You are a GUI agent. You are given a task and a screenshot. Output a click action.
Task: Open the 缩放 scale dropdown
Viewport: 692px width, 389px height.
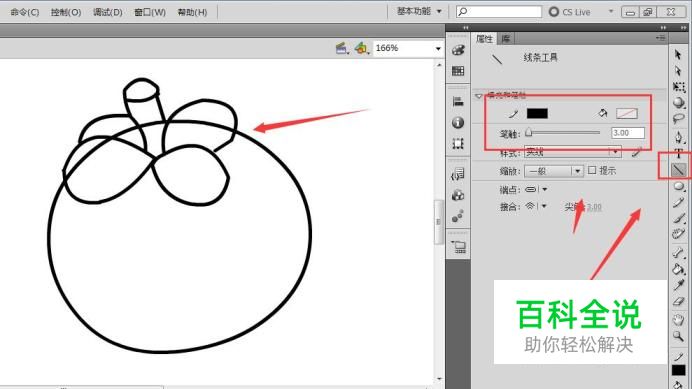tap(554, 171)
